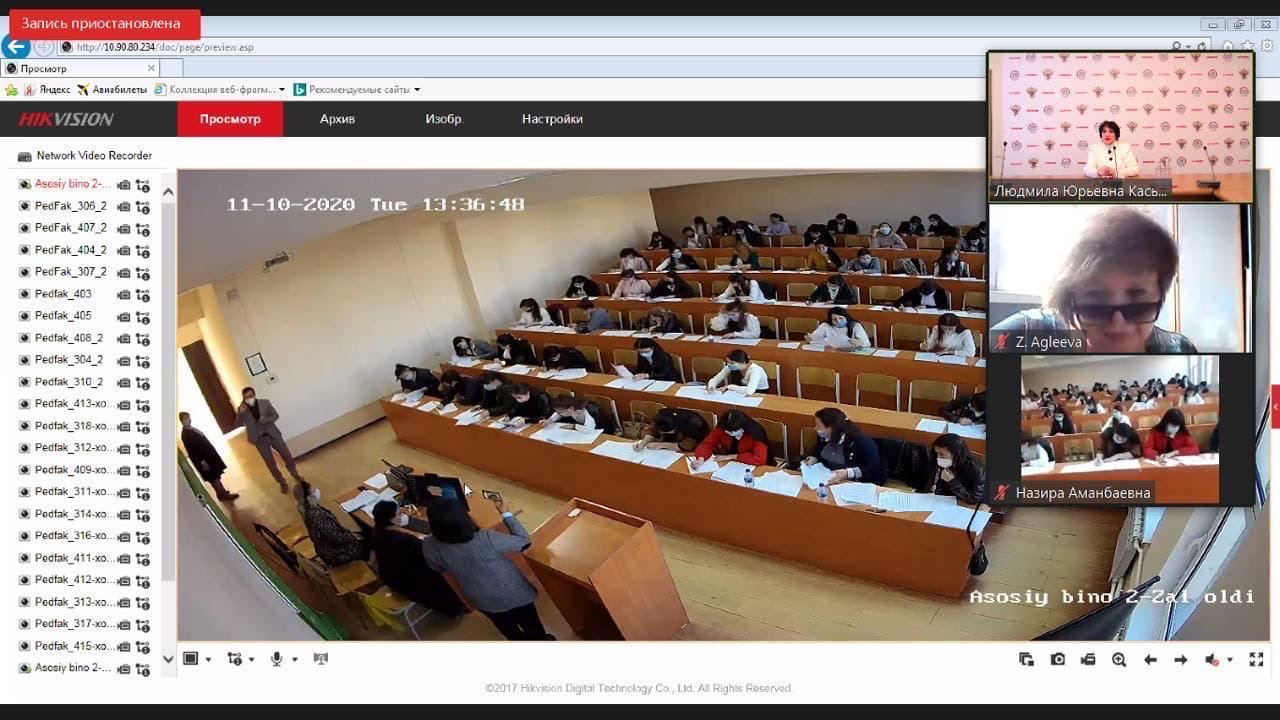Image resolution: width=1280 pixels, height=720 pixels.
Task: Select PedFak_407_2 camera in list
Action: tap(70, 228)
